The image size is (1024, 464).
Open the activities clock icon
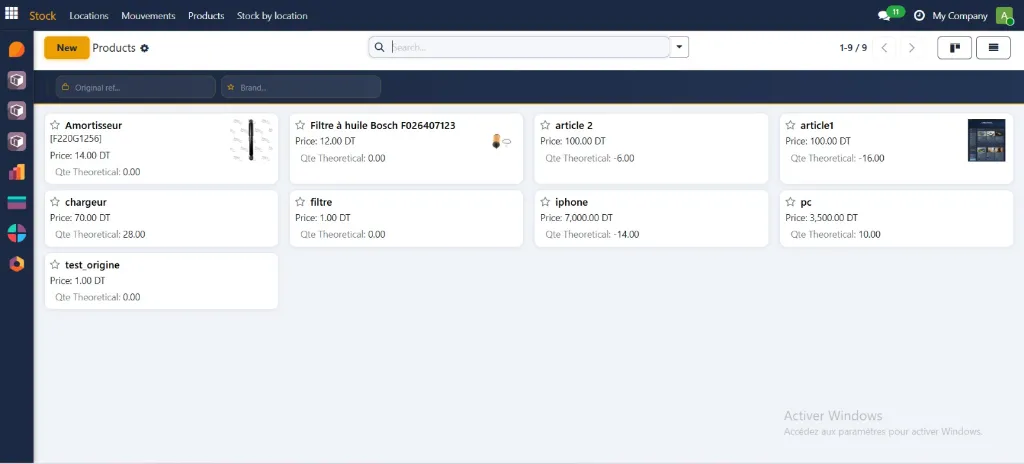click(919, 16)
